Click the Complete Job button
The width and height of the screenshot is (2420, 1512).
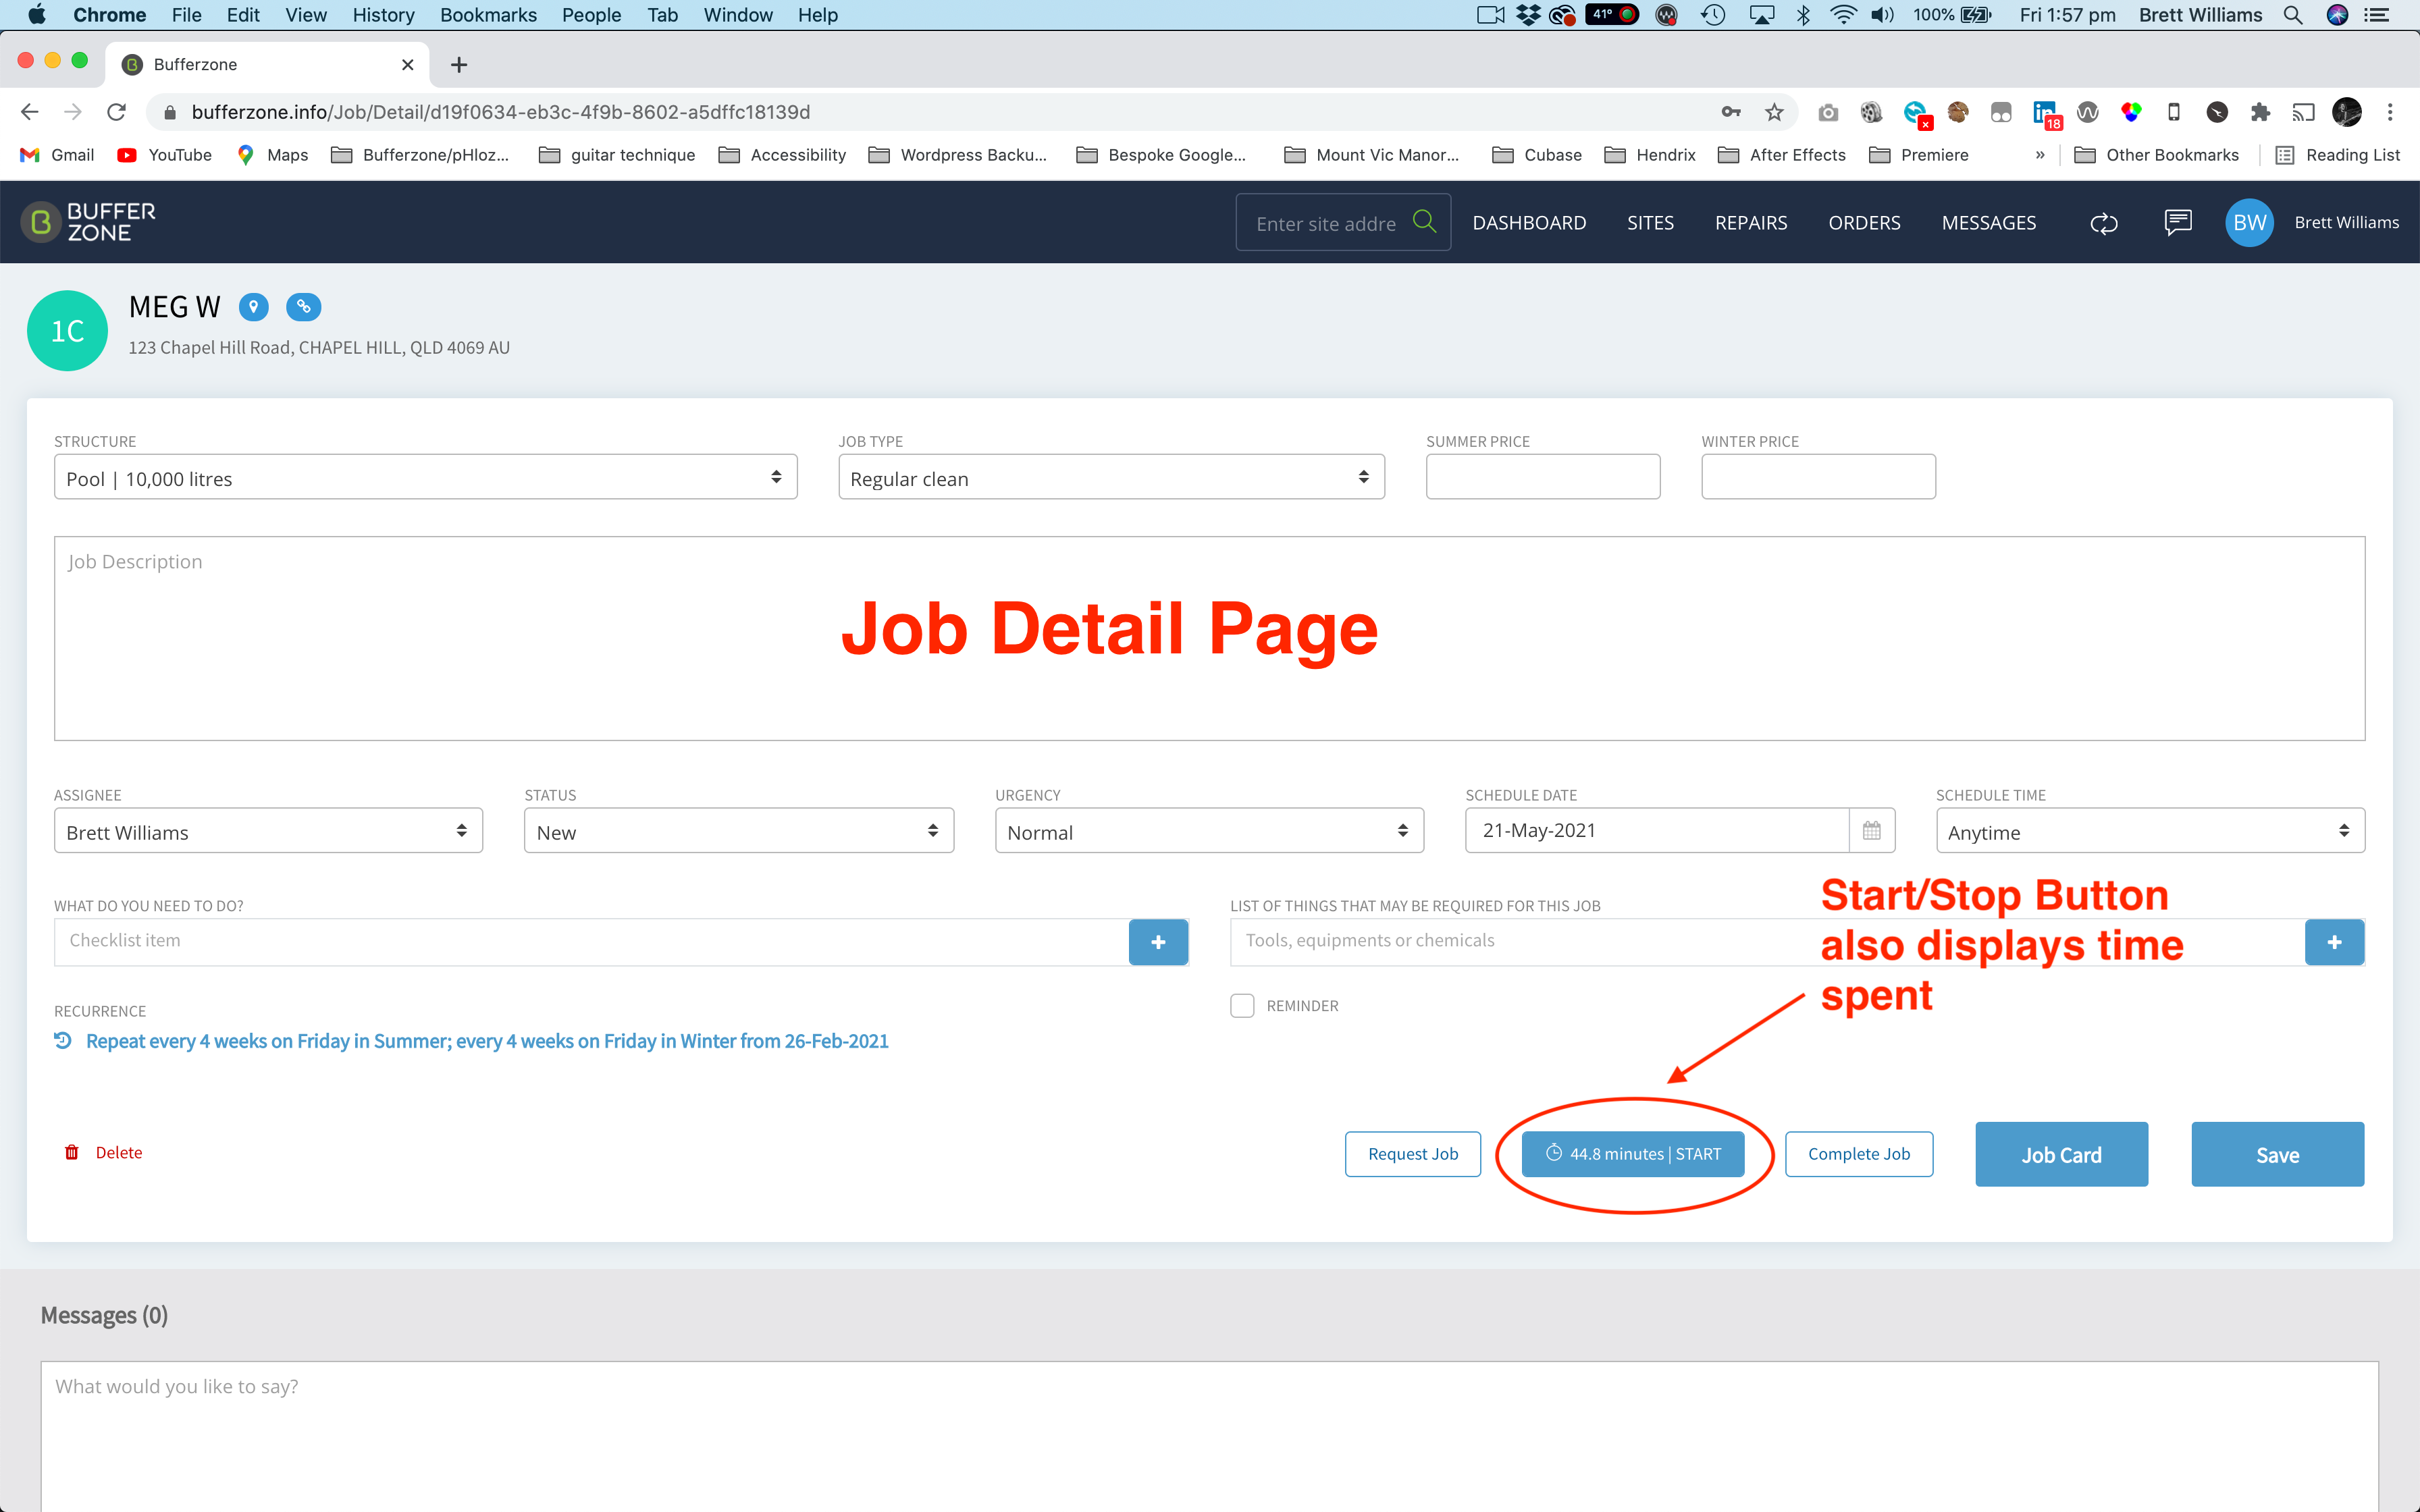1859,1154
